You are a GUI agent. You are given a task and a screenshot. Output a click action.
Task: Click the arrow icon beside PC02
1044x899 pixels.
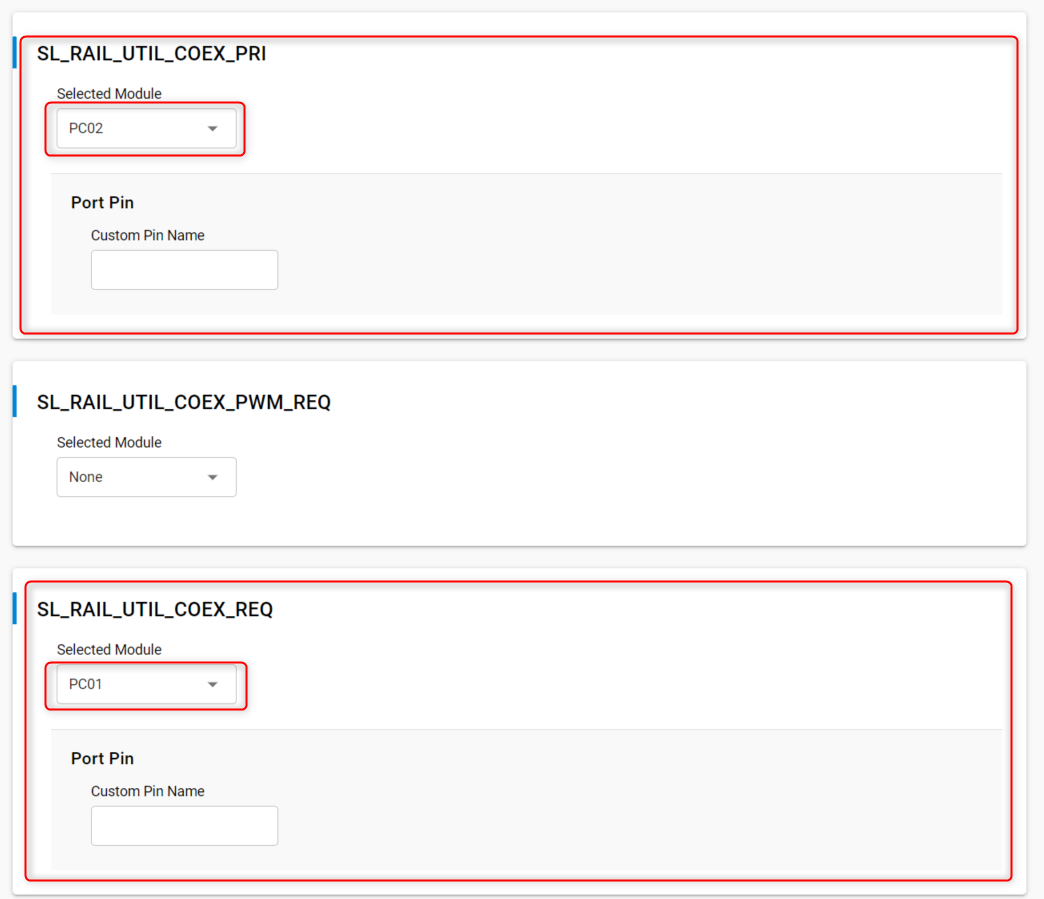212,129
